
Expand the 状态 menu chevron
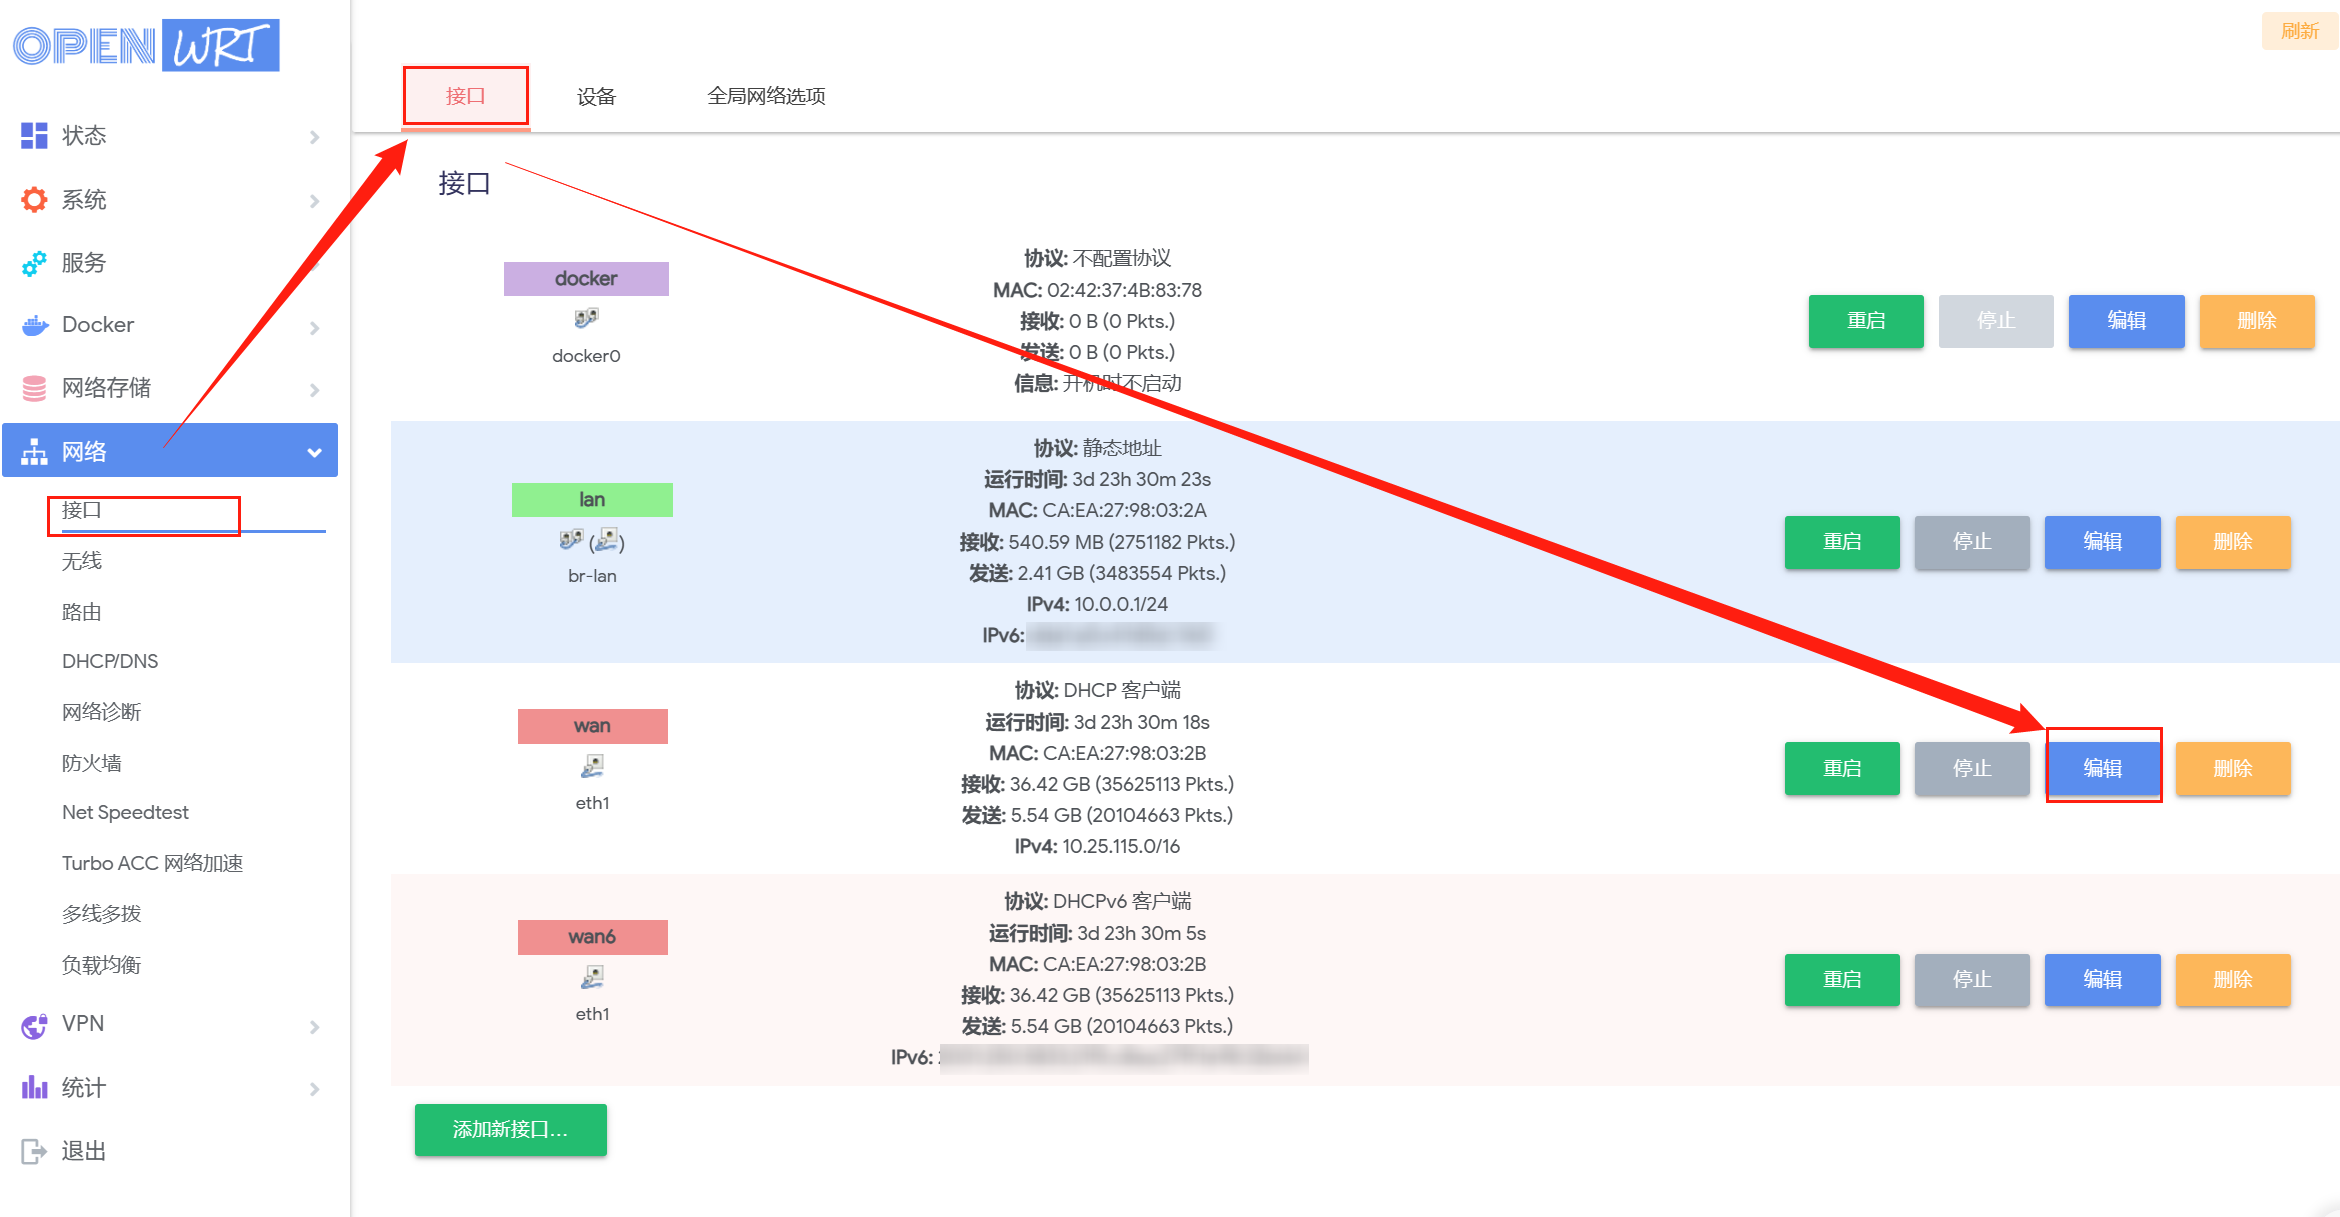coord(314,137)
